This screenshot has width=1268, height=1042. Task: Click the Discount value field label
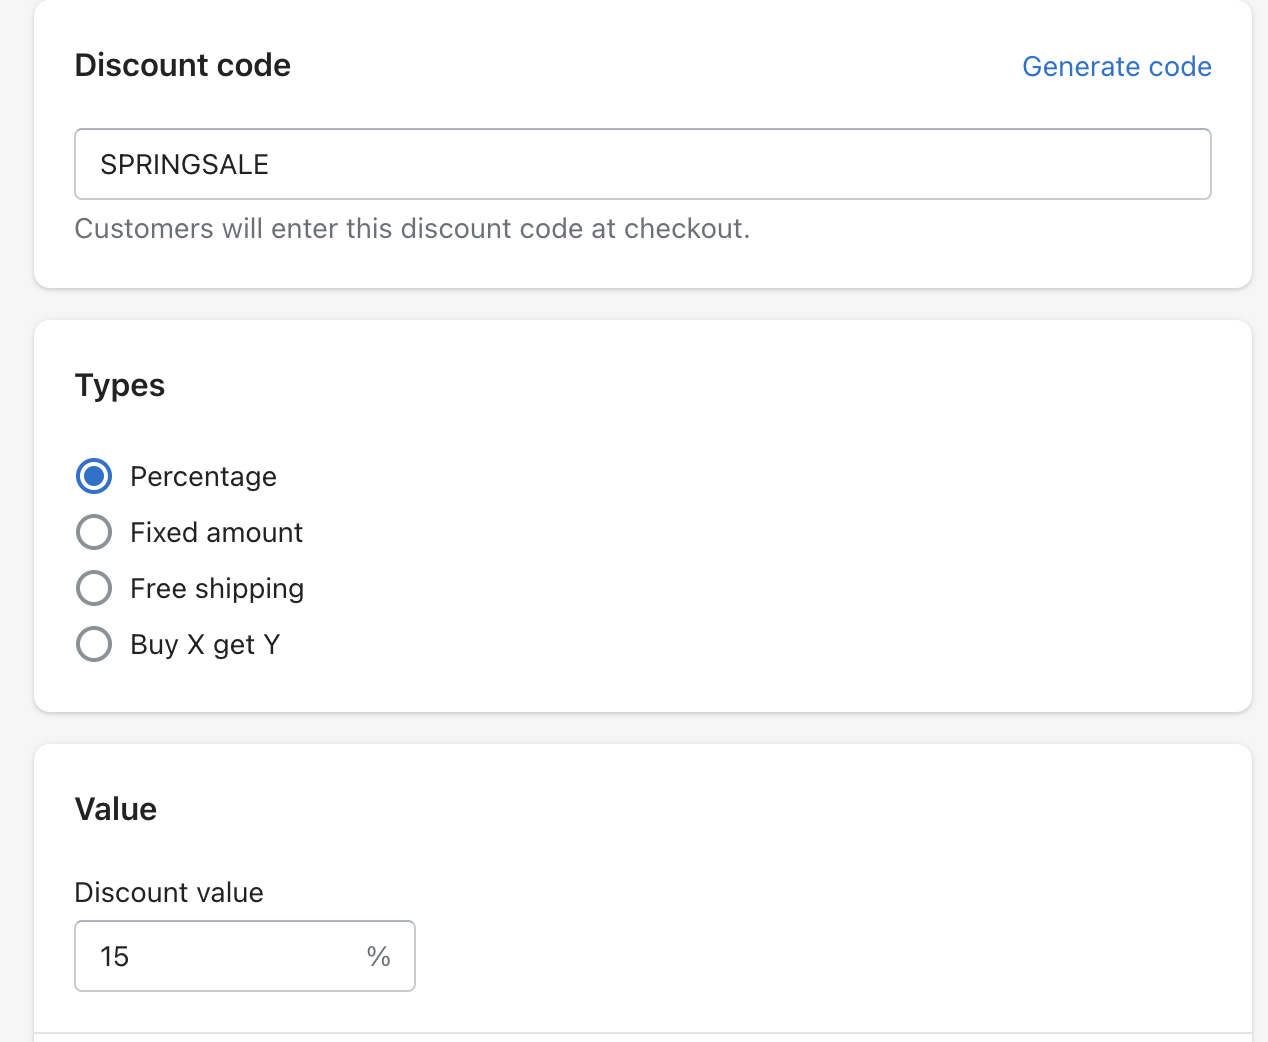(x=169, y=892)
